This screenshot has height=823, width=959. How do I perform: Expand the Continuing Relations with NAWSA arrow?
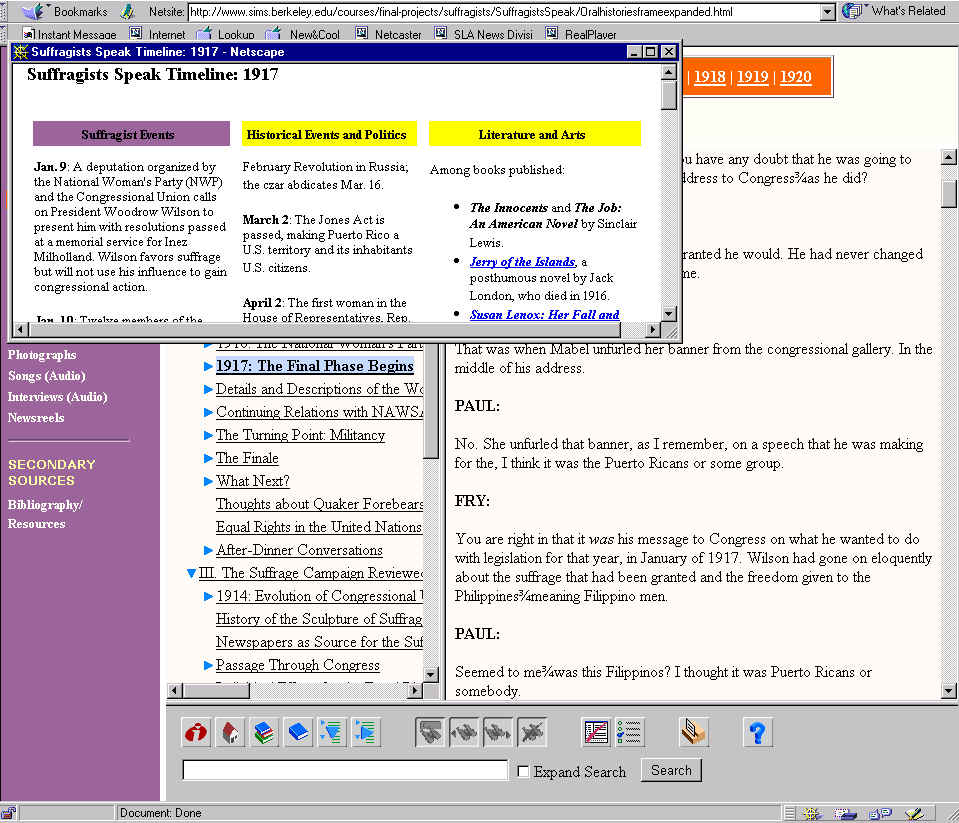(208, 412)
